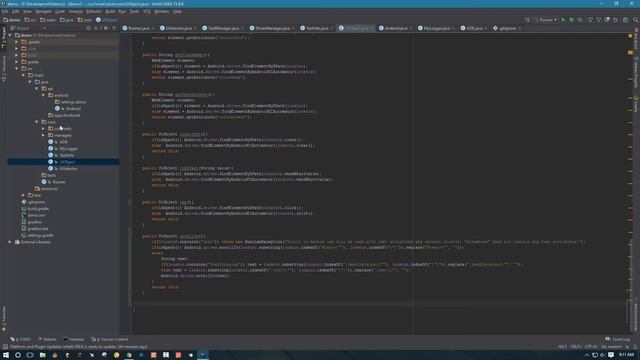Screen dimensions: 640x360
Task: Open the View menu
Action: click(27, 11)
